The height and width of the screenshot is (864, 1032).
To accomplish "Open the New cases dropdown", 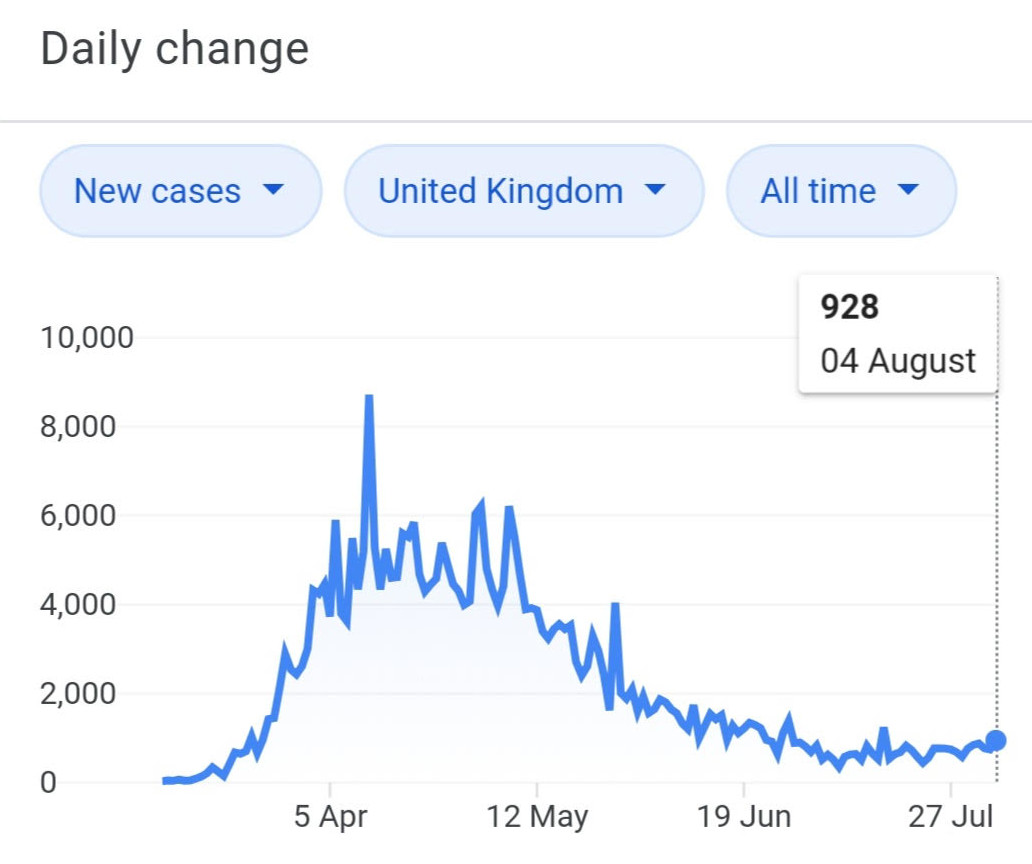I will pos(180,191).
